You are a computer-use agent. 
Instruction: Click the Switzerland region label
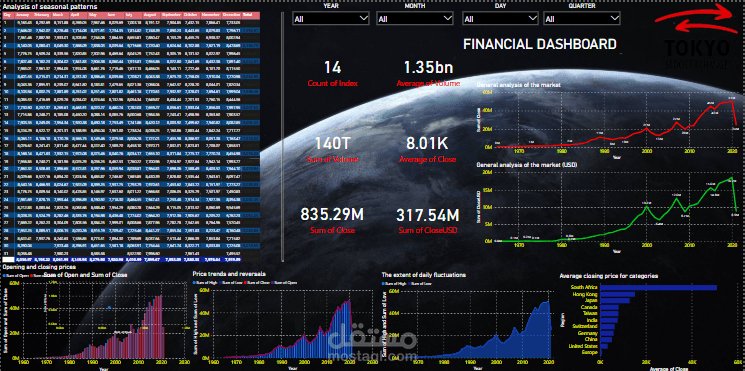(x=585, y=327)
